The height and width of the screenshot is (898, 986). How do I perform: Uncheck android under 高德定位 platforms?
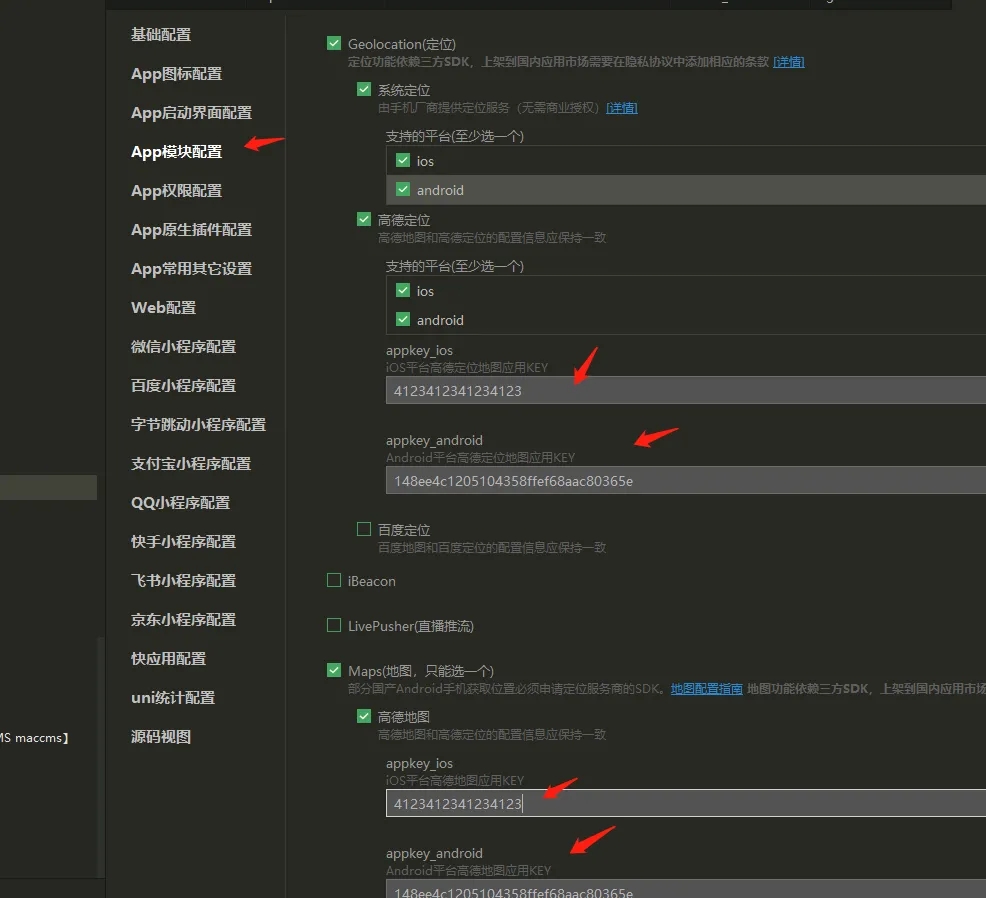tap(403, 319)
